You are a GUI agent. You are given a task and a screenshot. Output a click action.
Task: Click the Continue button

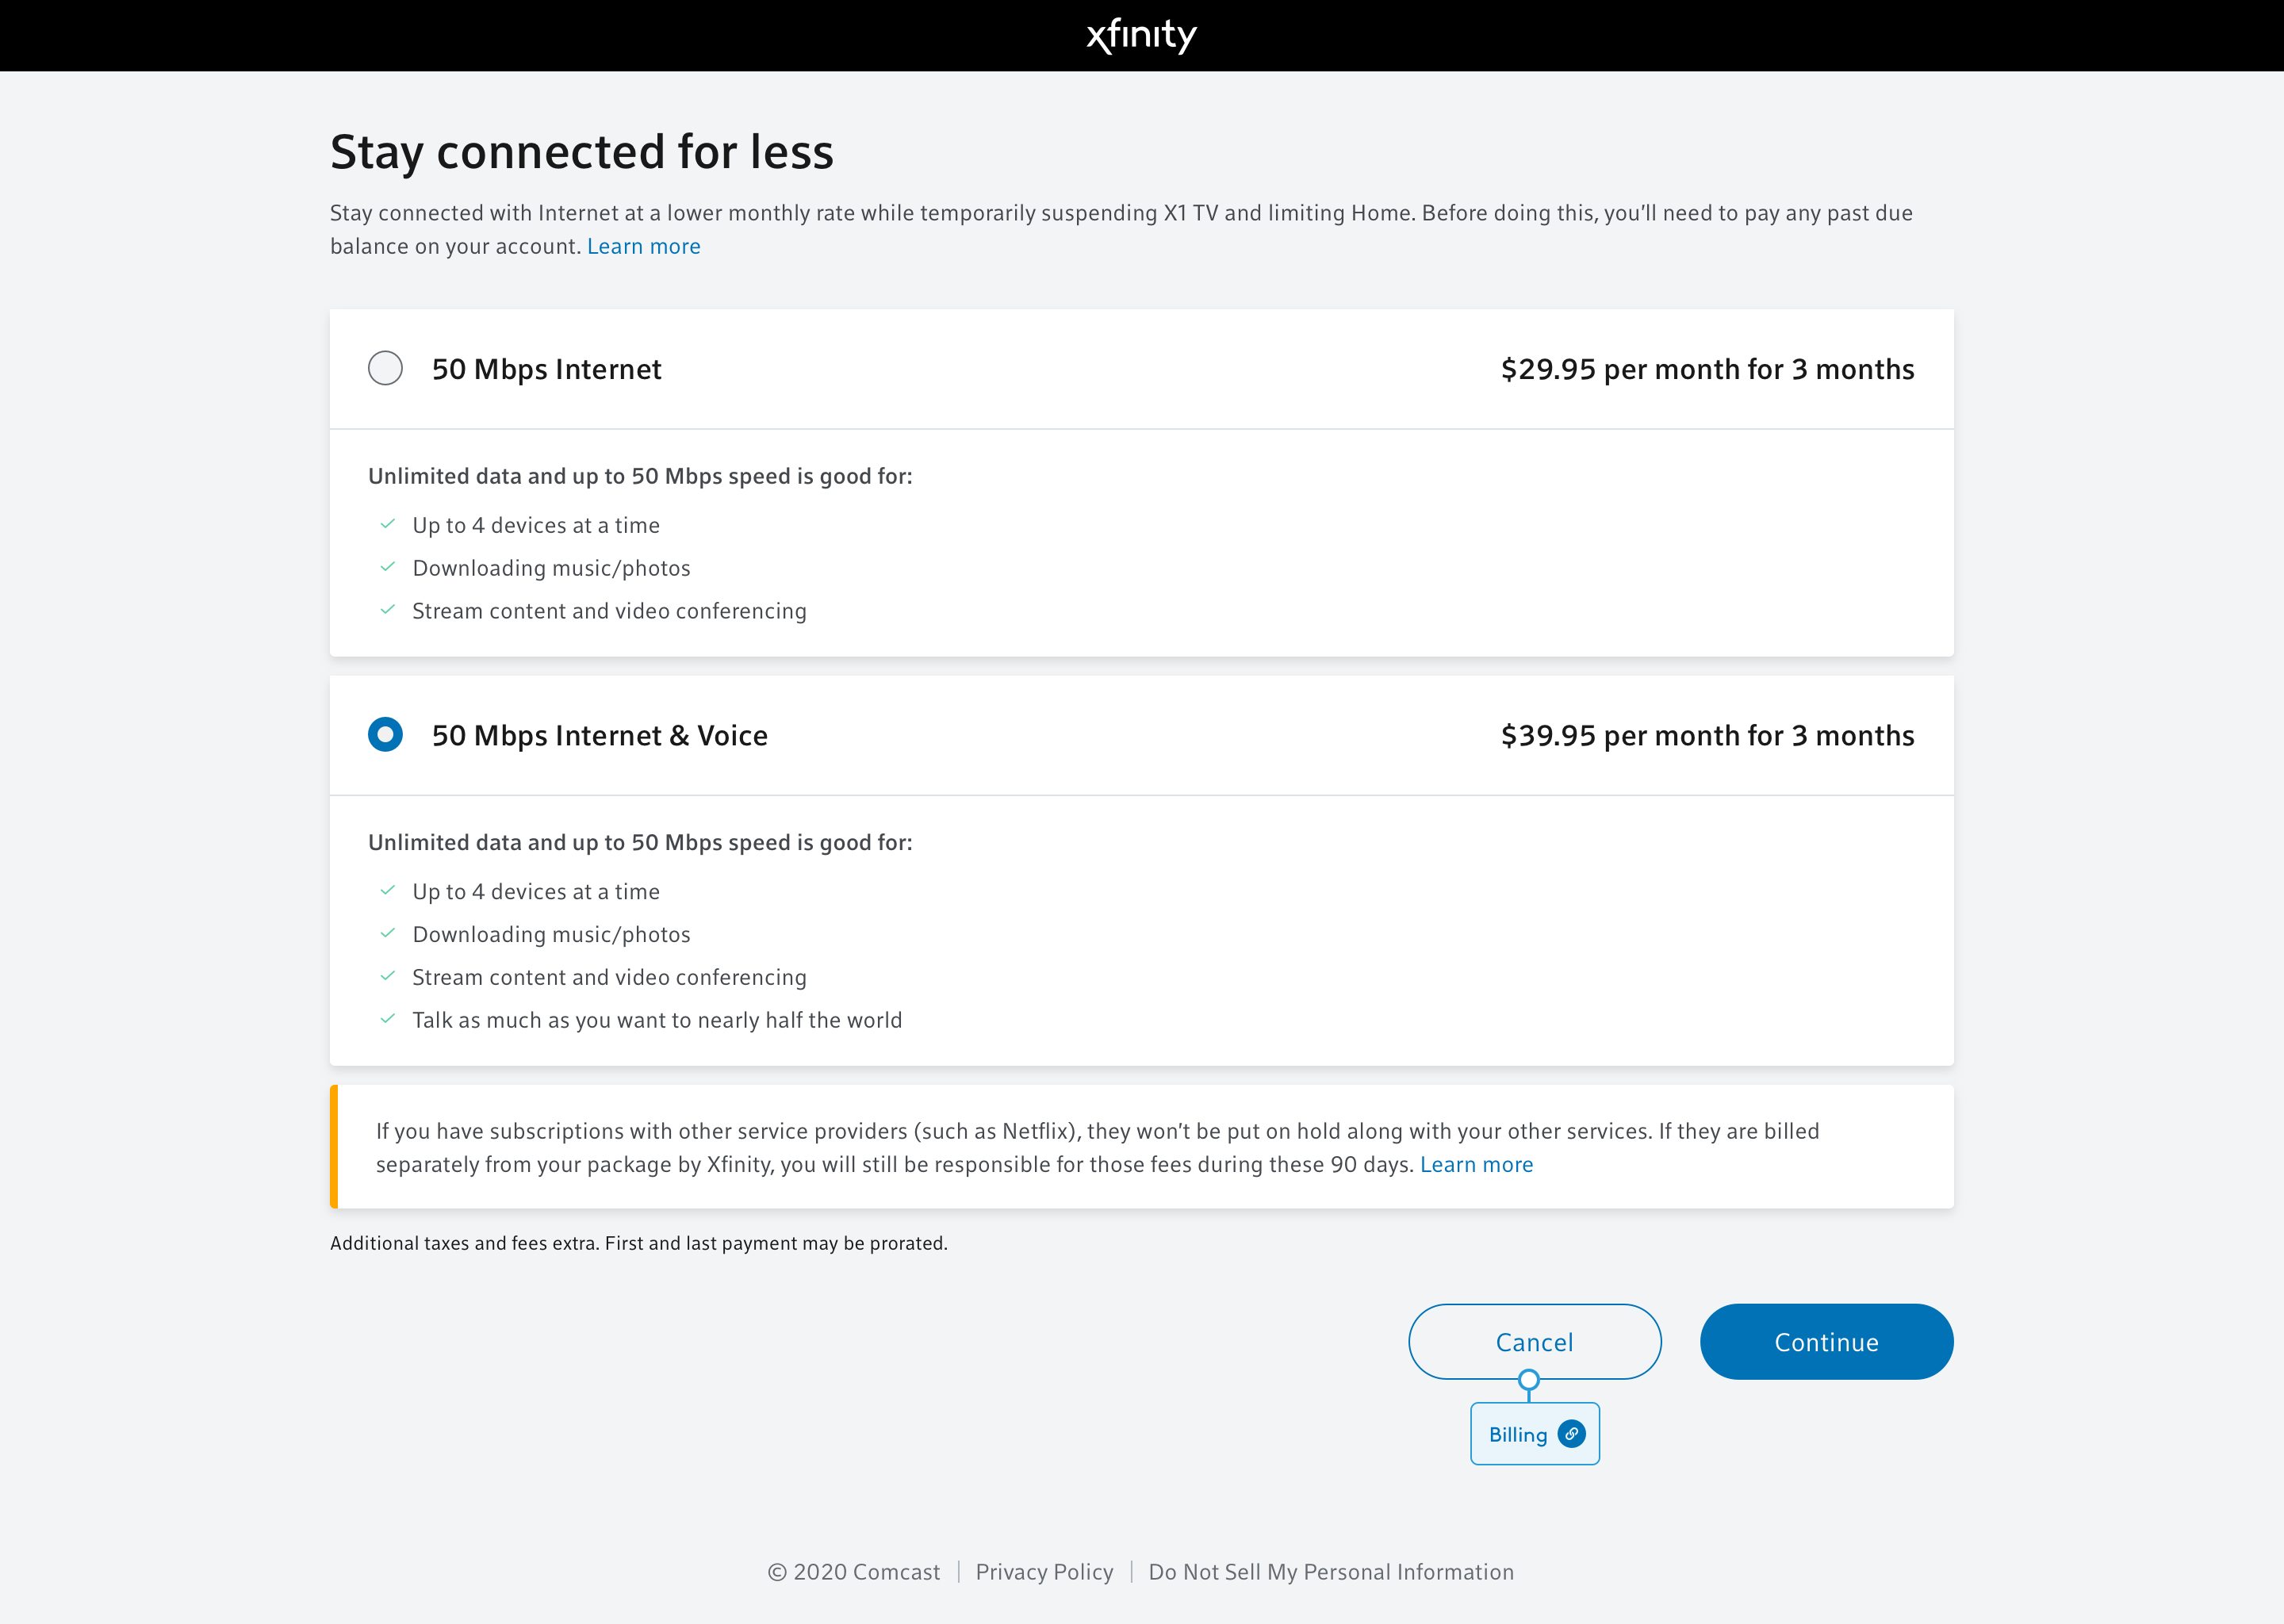(x=1826, y=1342)
